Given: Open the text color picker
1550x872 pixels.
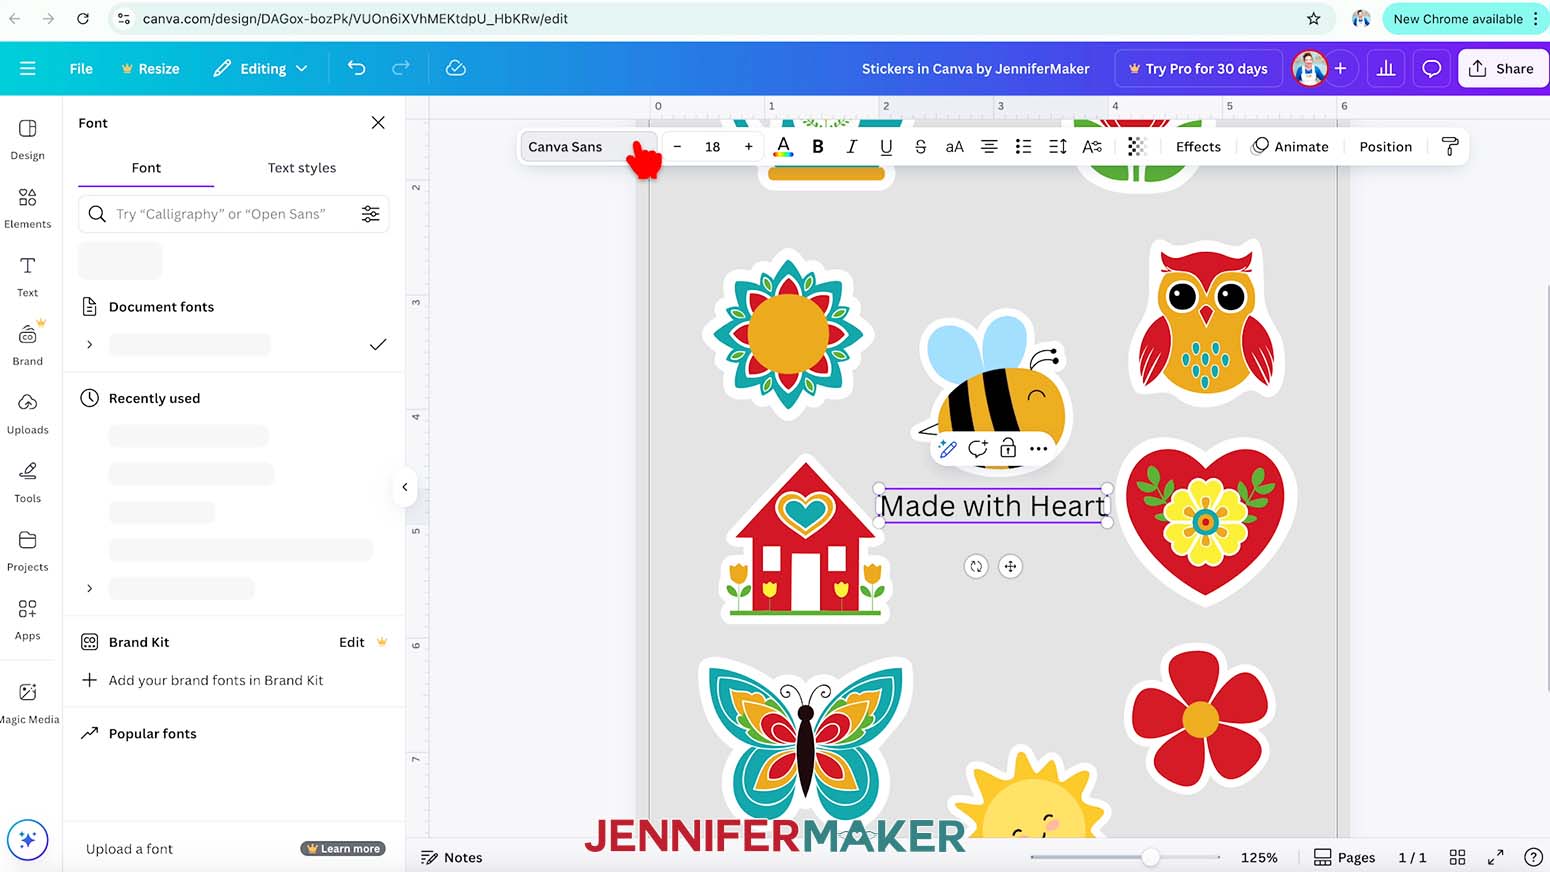Looking at the screenshot, I should tap(783, 146).
